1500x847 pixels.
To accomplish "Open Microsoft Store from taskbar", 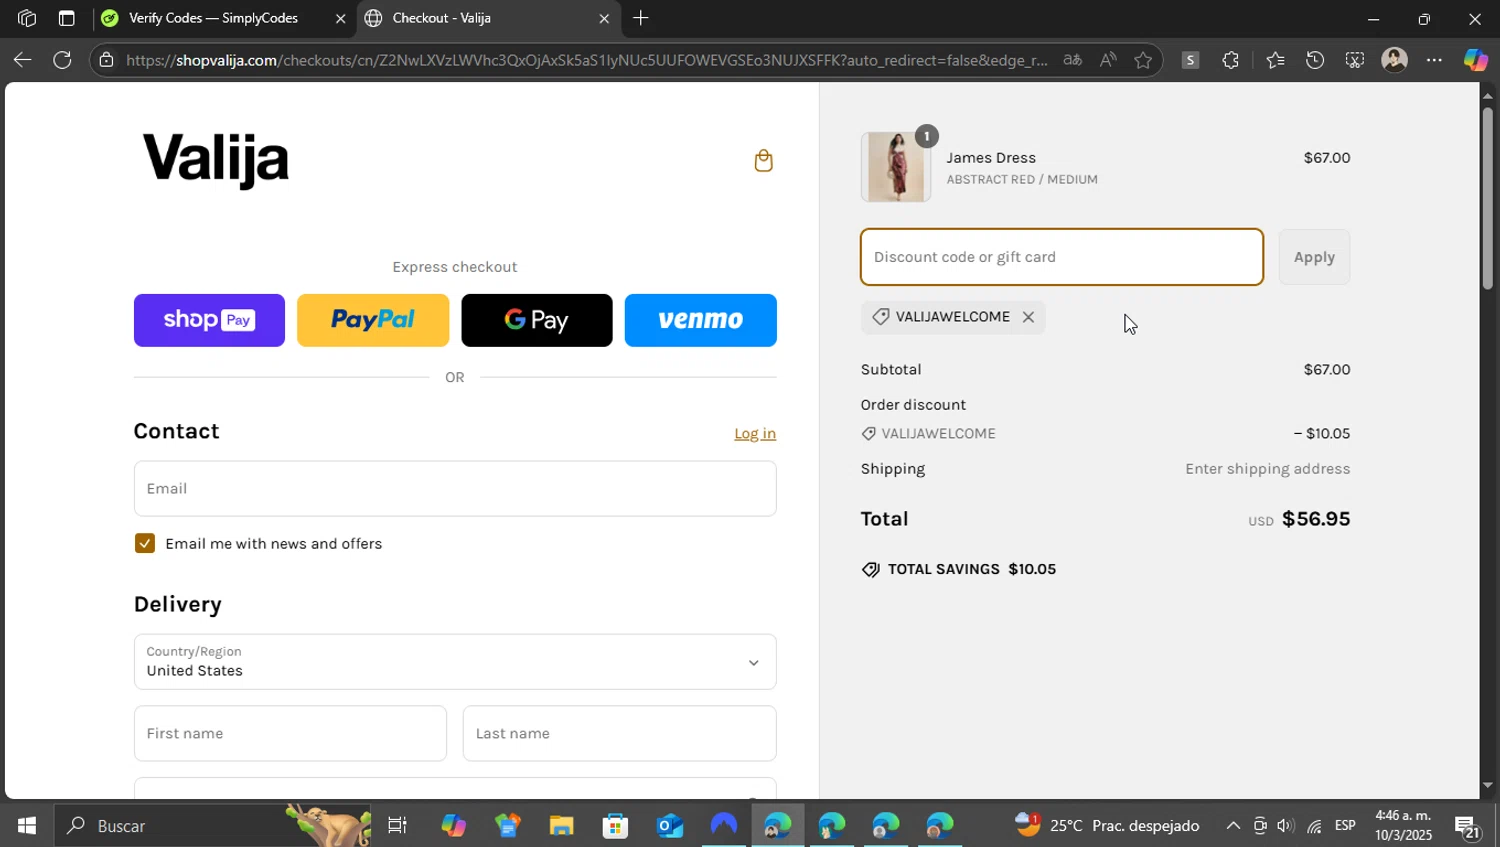I will tap(615, 826).
